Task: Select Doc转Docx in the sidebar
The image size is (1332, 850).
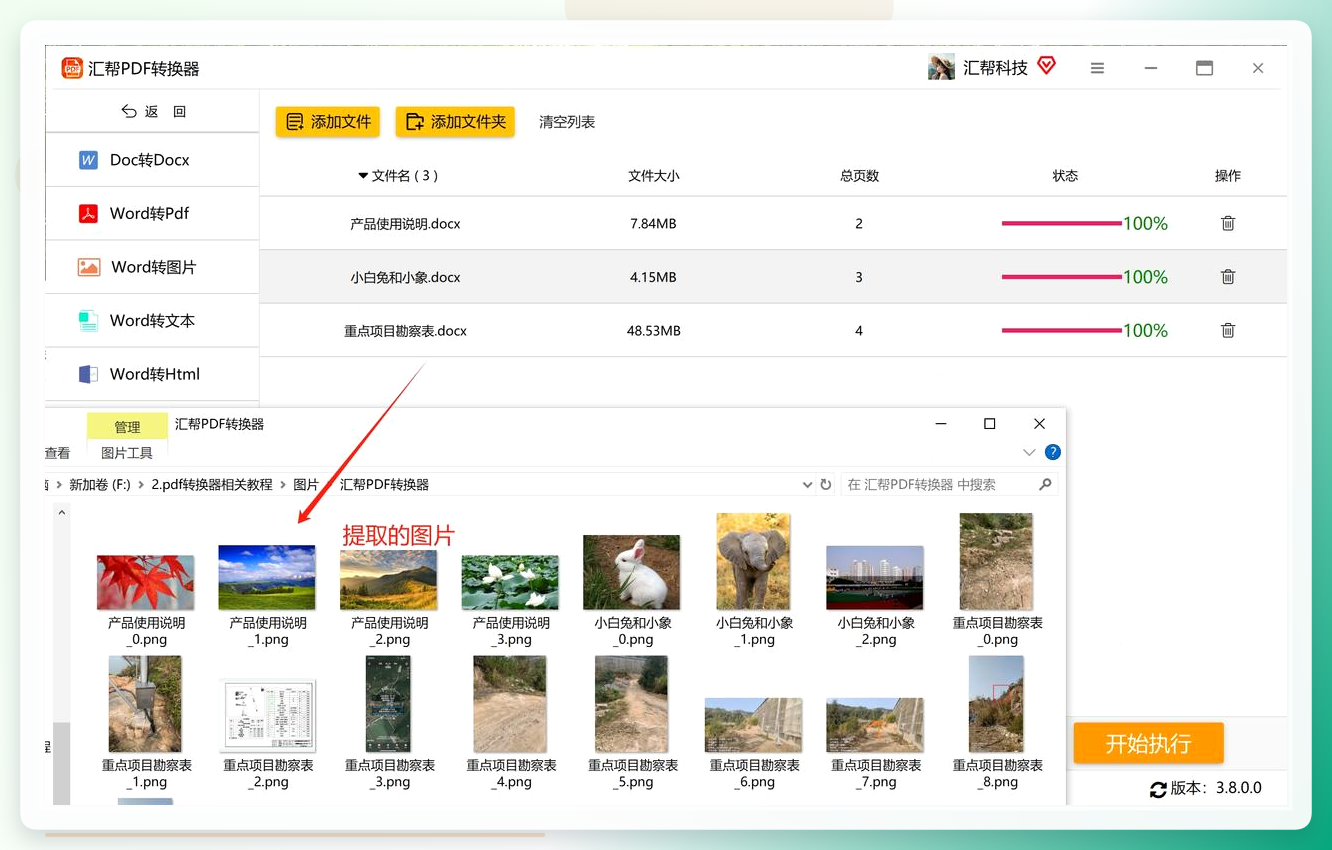Action: coord(152,160)
